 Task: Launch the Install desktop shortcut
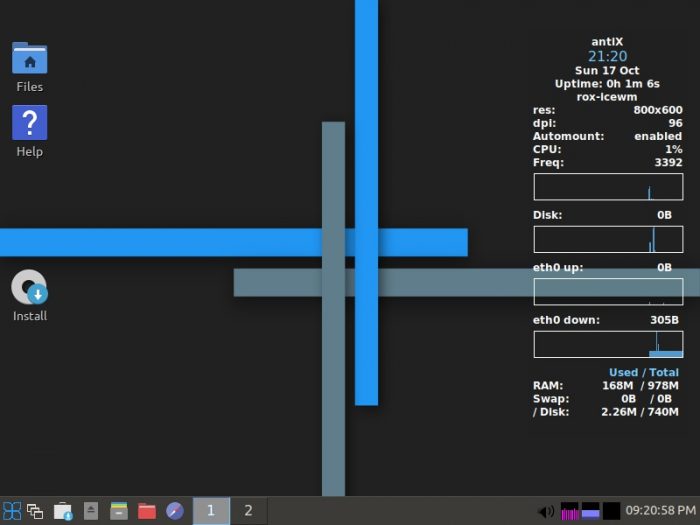29,289
